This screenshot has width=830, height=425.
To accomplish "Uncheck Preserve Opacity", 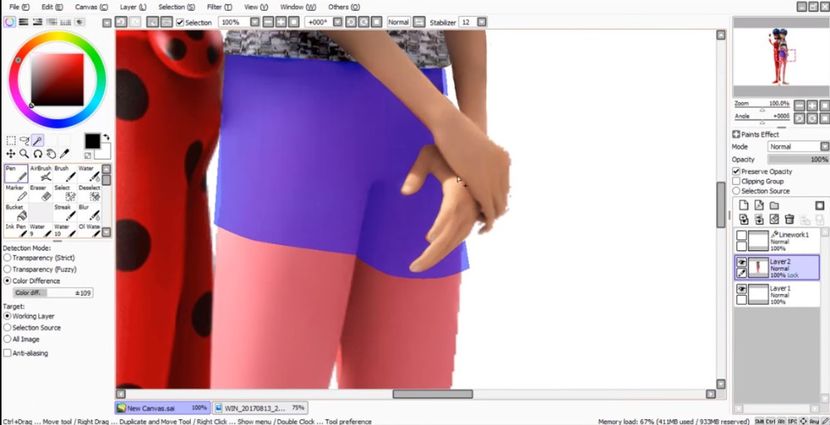I will [x=736, y=171].
